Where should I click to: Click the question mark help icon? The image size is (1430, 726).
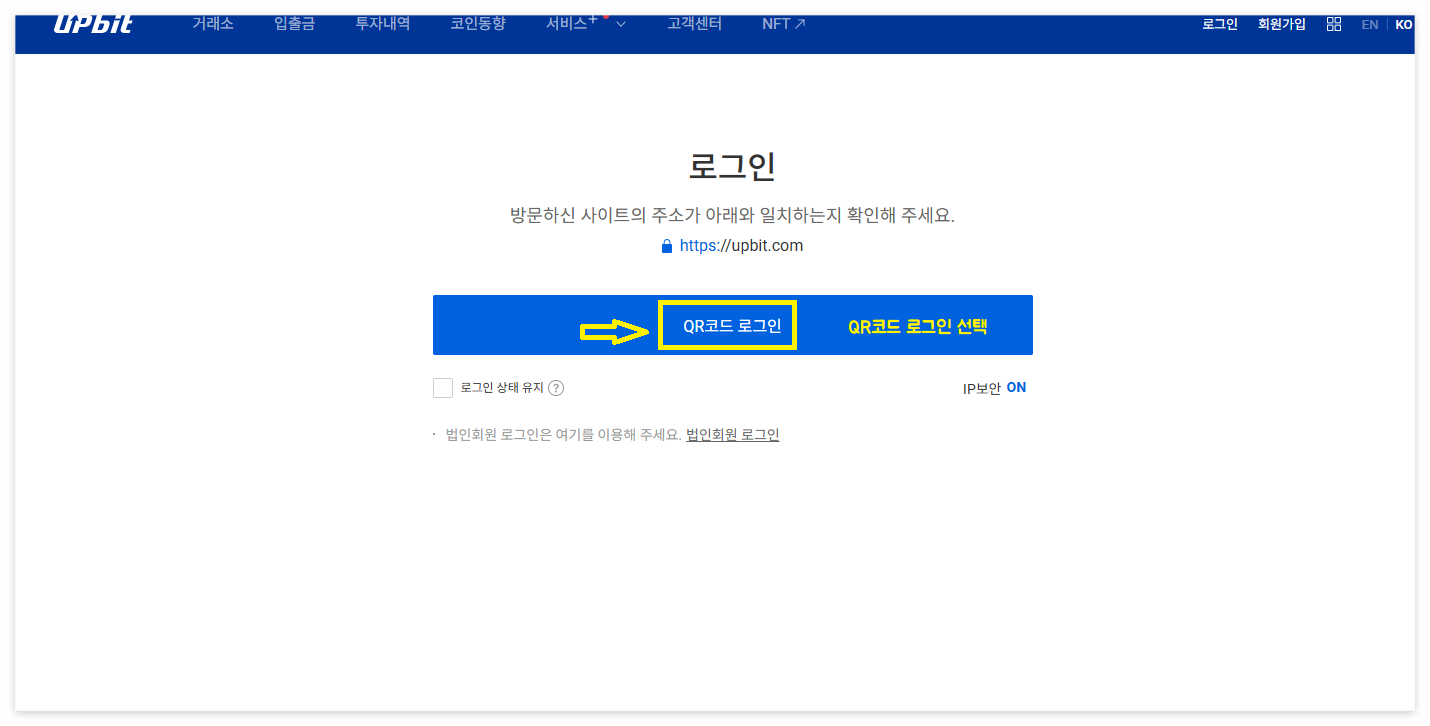coord(556,388)
